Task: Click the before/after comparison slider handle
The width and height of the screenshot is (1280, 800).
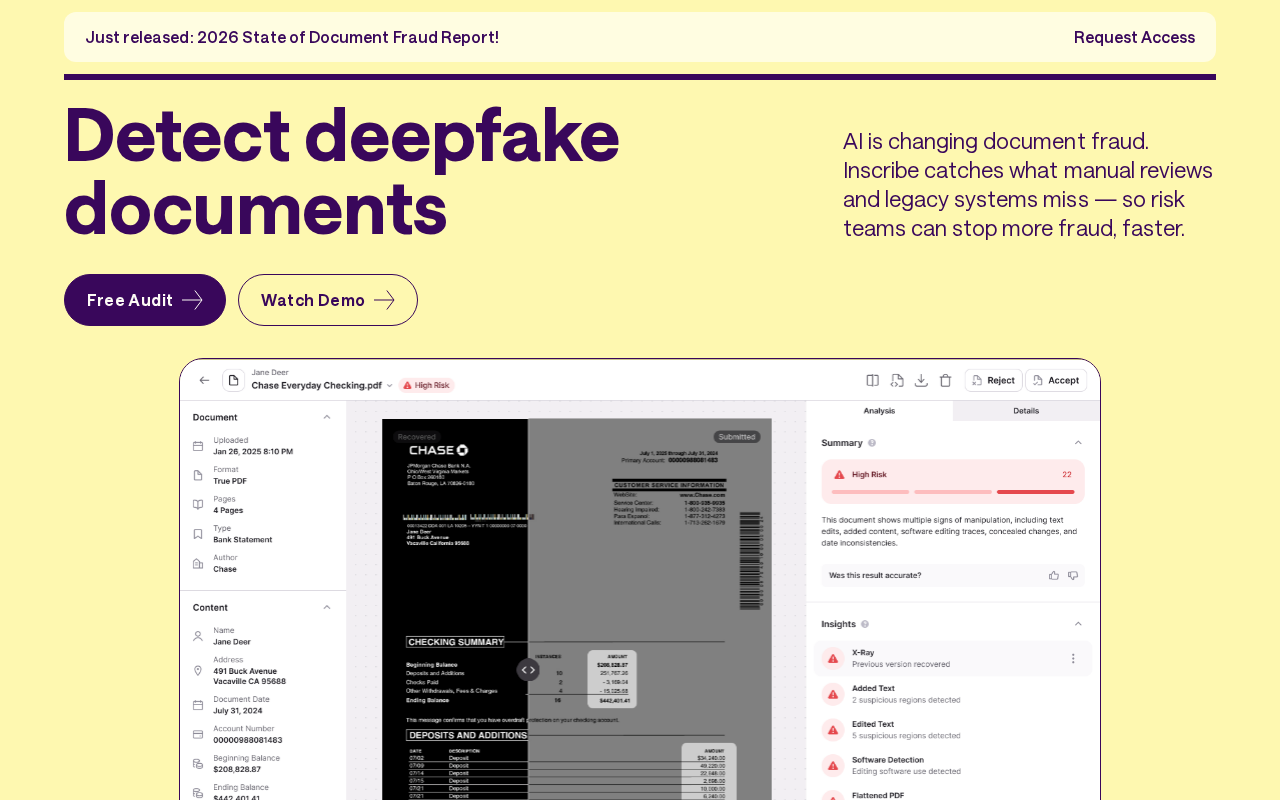Action: [x=528, y=670]
